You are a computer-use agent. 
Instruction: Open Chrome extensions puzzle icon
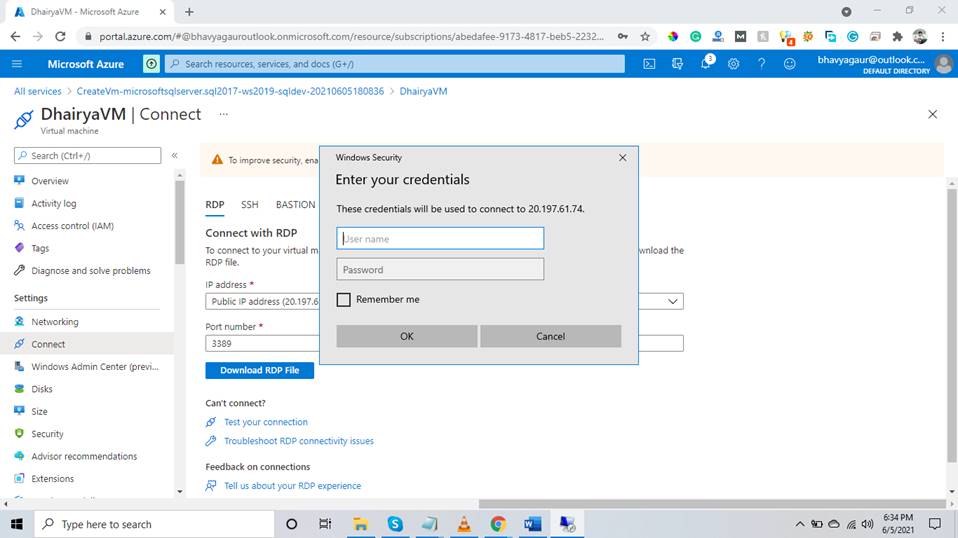click(x=898, y=37)
